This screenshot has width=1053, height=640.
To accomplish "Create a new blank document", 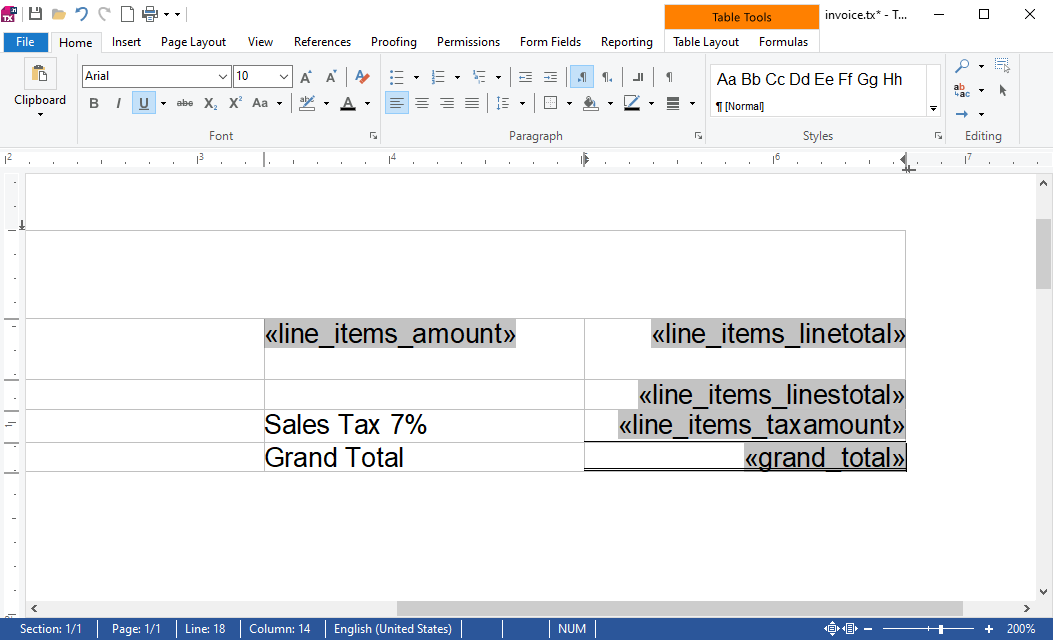I will click(x=127, y=13).
